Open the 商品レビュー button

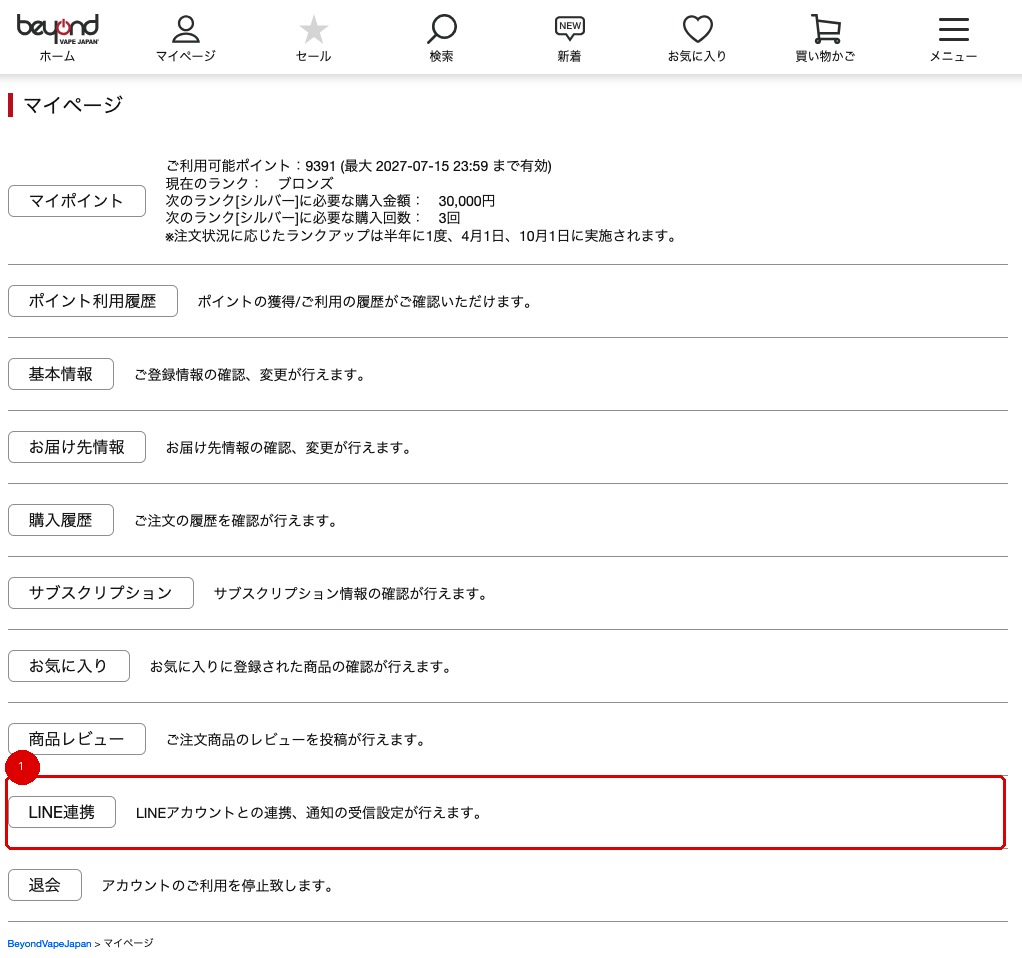pyautogui.click(x=77, y=739)
